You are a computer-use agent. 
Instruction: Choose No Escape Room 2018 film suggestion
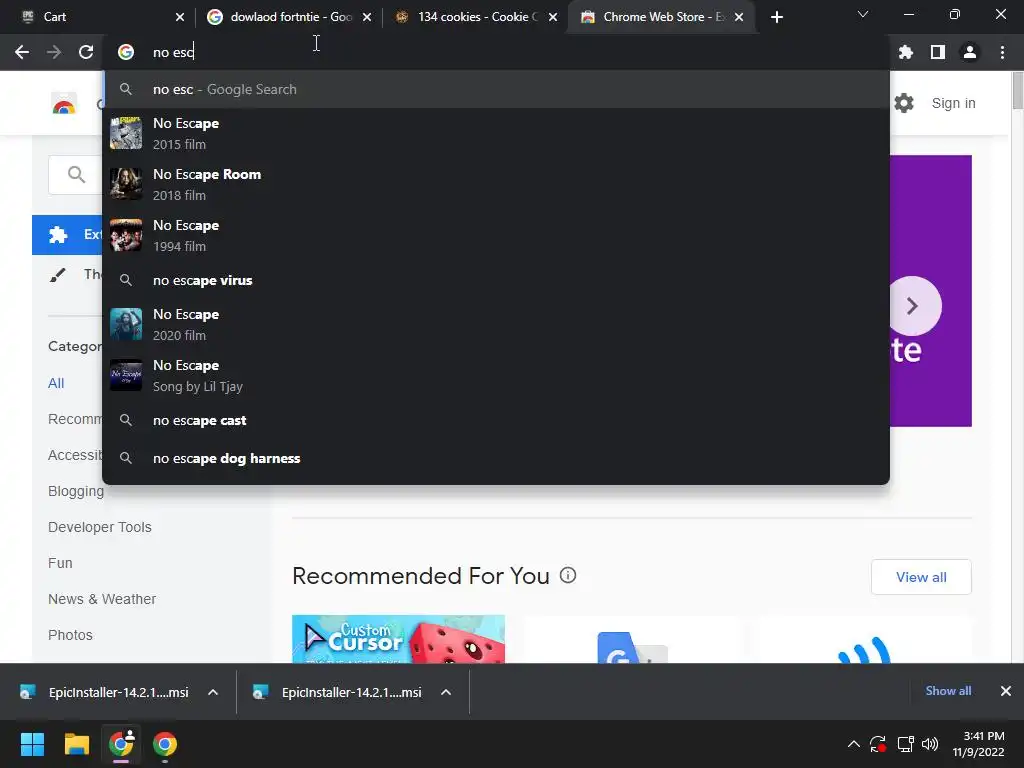click(x=496, y=184)
